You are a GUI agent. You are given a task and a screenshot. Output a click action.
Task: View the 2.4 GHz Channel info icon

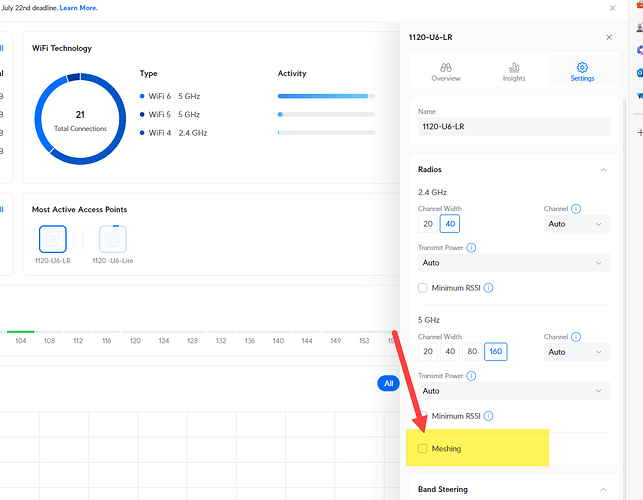pyautogui.click(x=576, y=209)
